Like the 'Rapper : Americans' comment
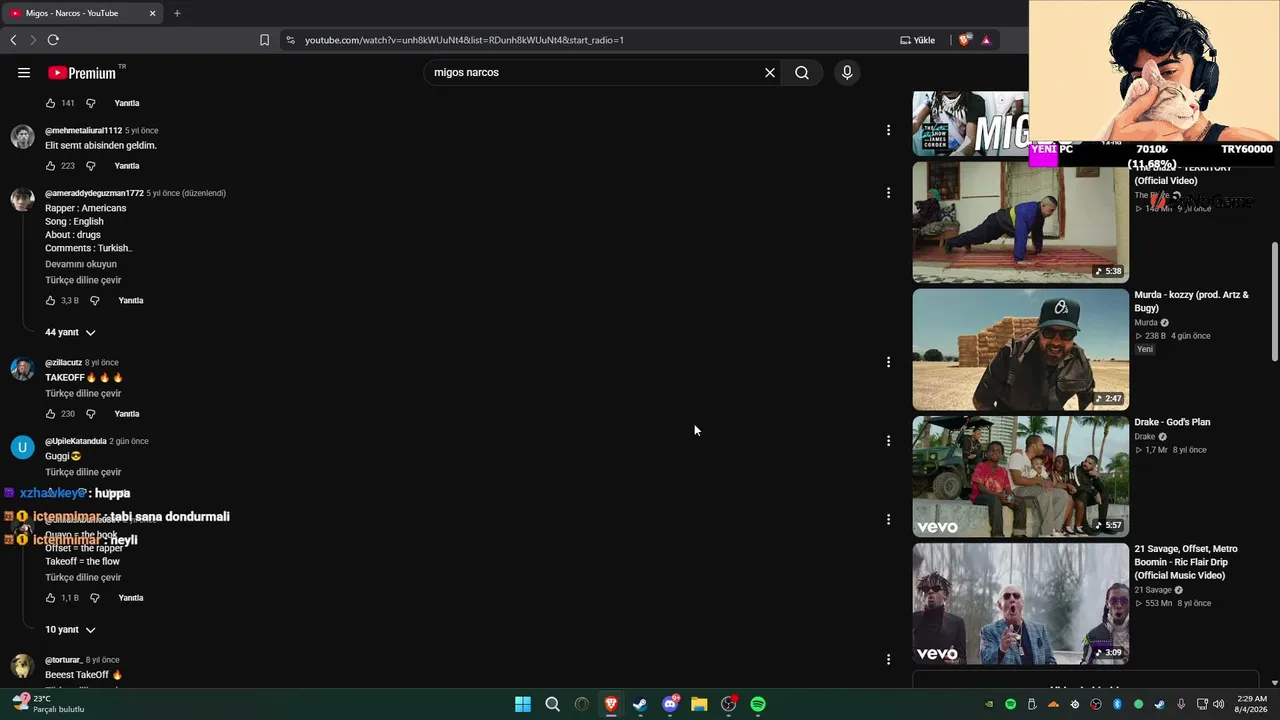This screenshot has height=720, width=1280. tap(50, 301)
